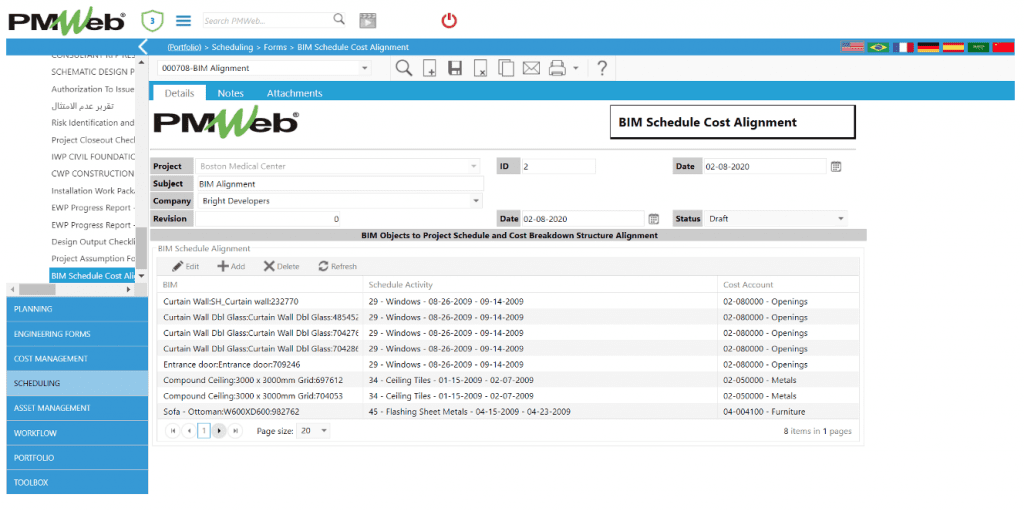Screen dimensions: 1024x511
Task: Click the Search PMWeb input field
Action: tap(266, 20)
